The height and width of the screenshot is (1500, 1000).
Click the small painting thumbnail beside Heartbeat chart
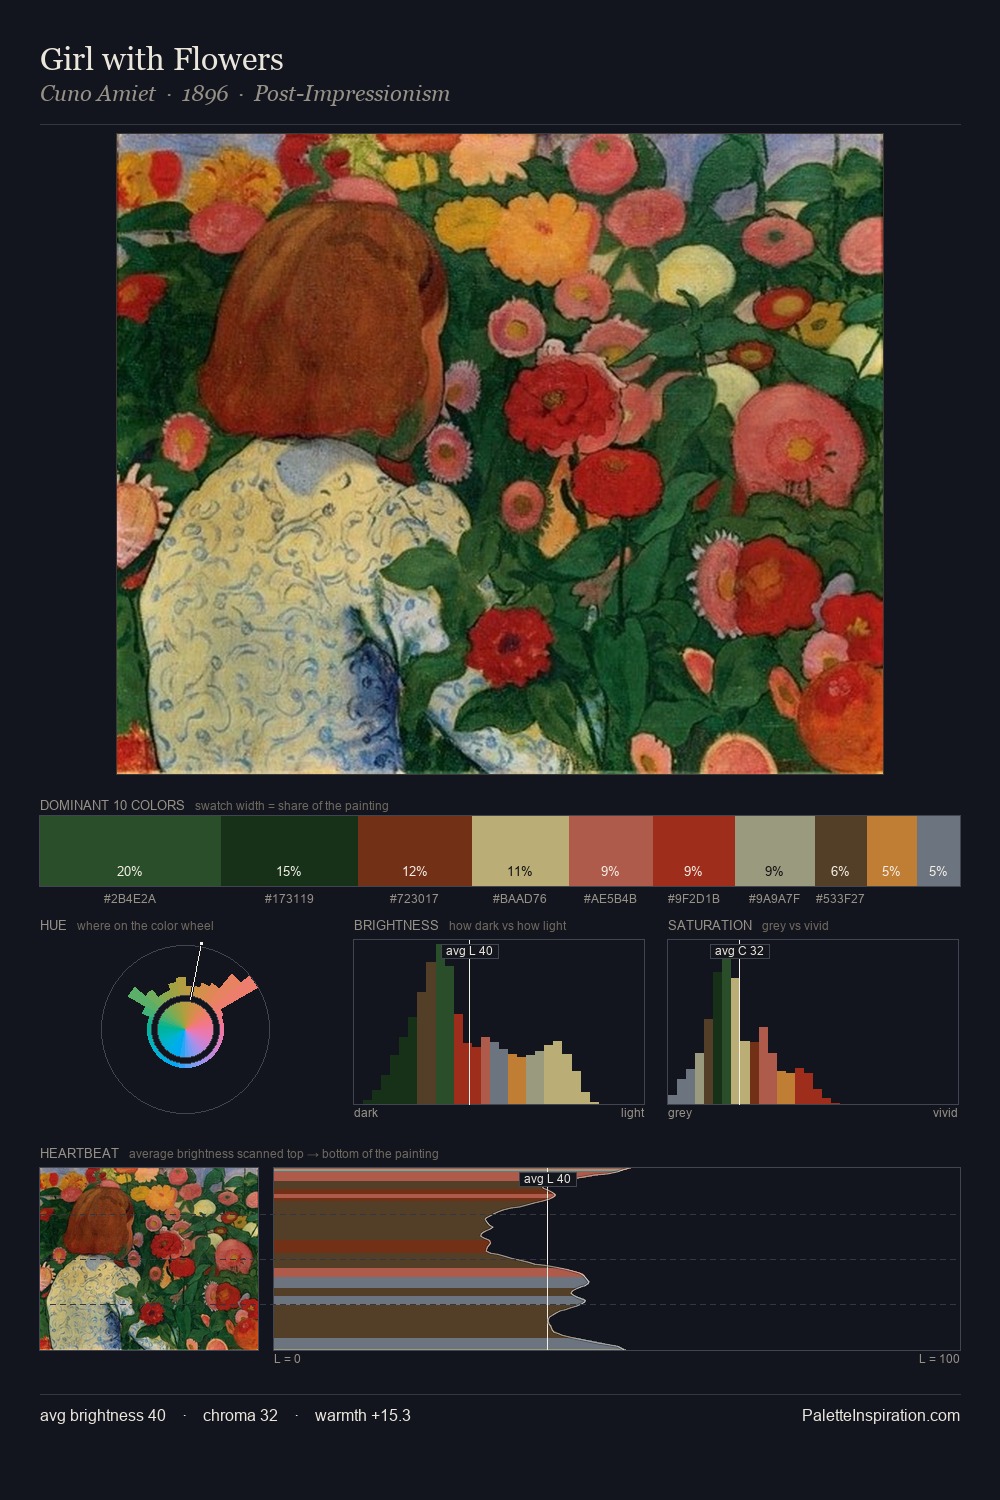pos(149,1259)
